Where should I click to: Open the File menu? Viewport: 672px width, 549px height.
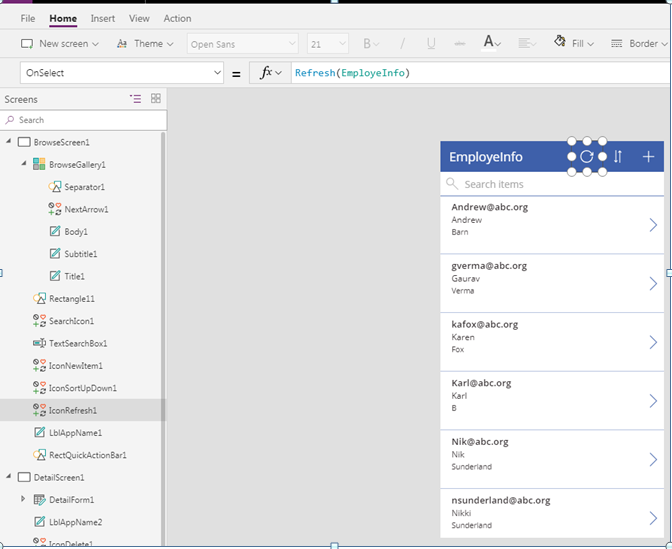(28, 18)
